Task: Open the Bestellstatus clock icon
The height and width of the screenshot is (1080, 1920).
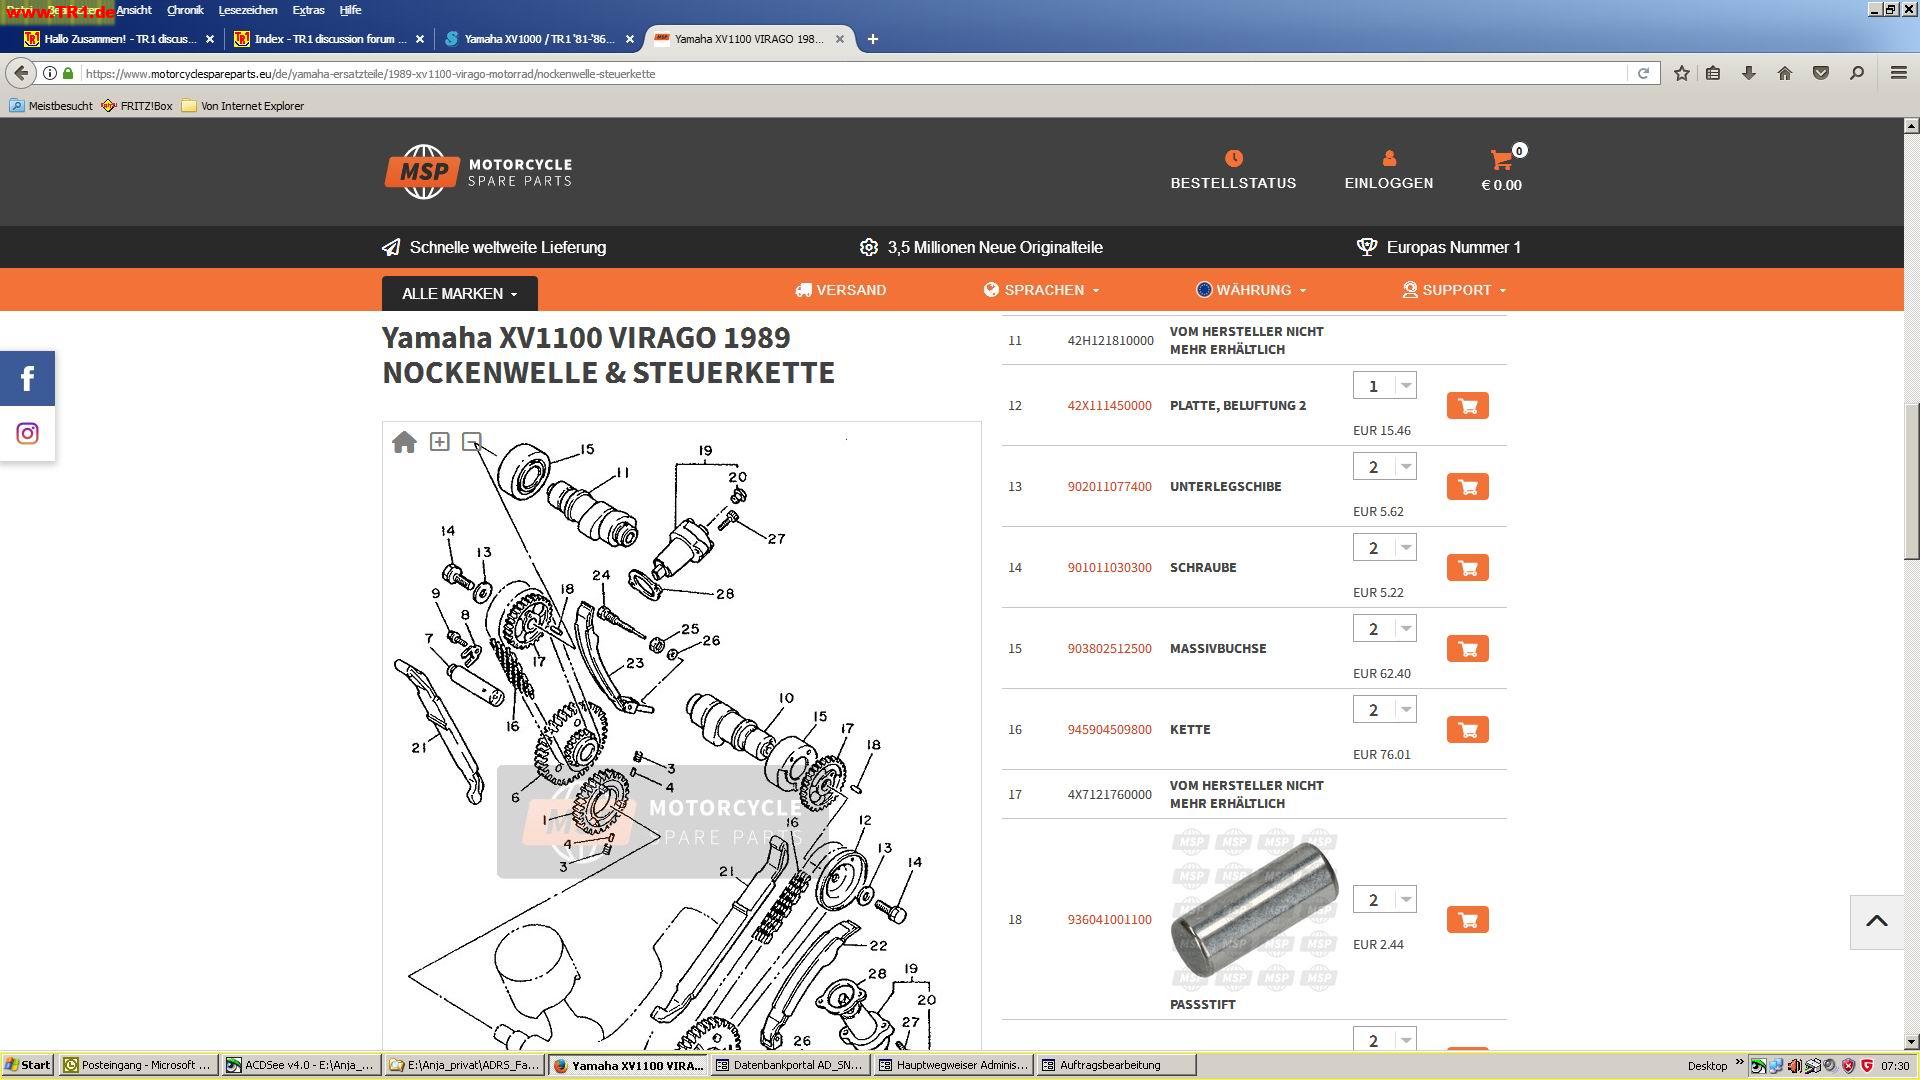Action: point(1233,158)
